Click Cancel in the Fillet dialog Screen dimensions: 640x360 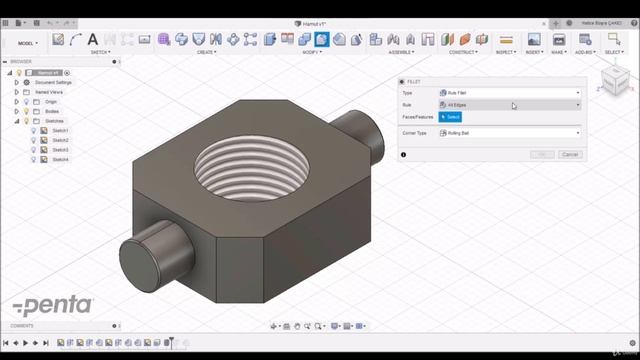(570, 154)
